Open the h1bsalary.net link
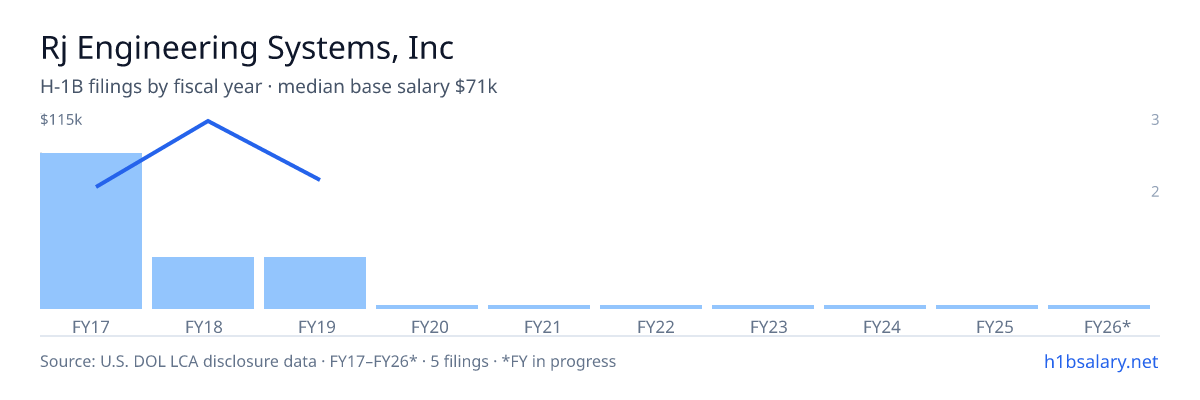 [x=1100, y=361]
